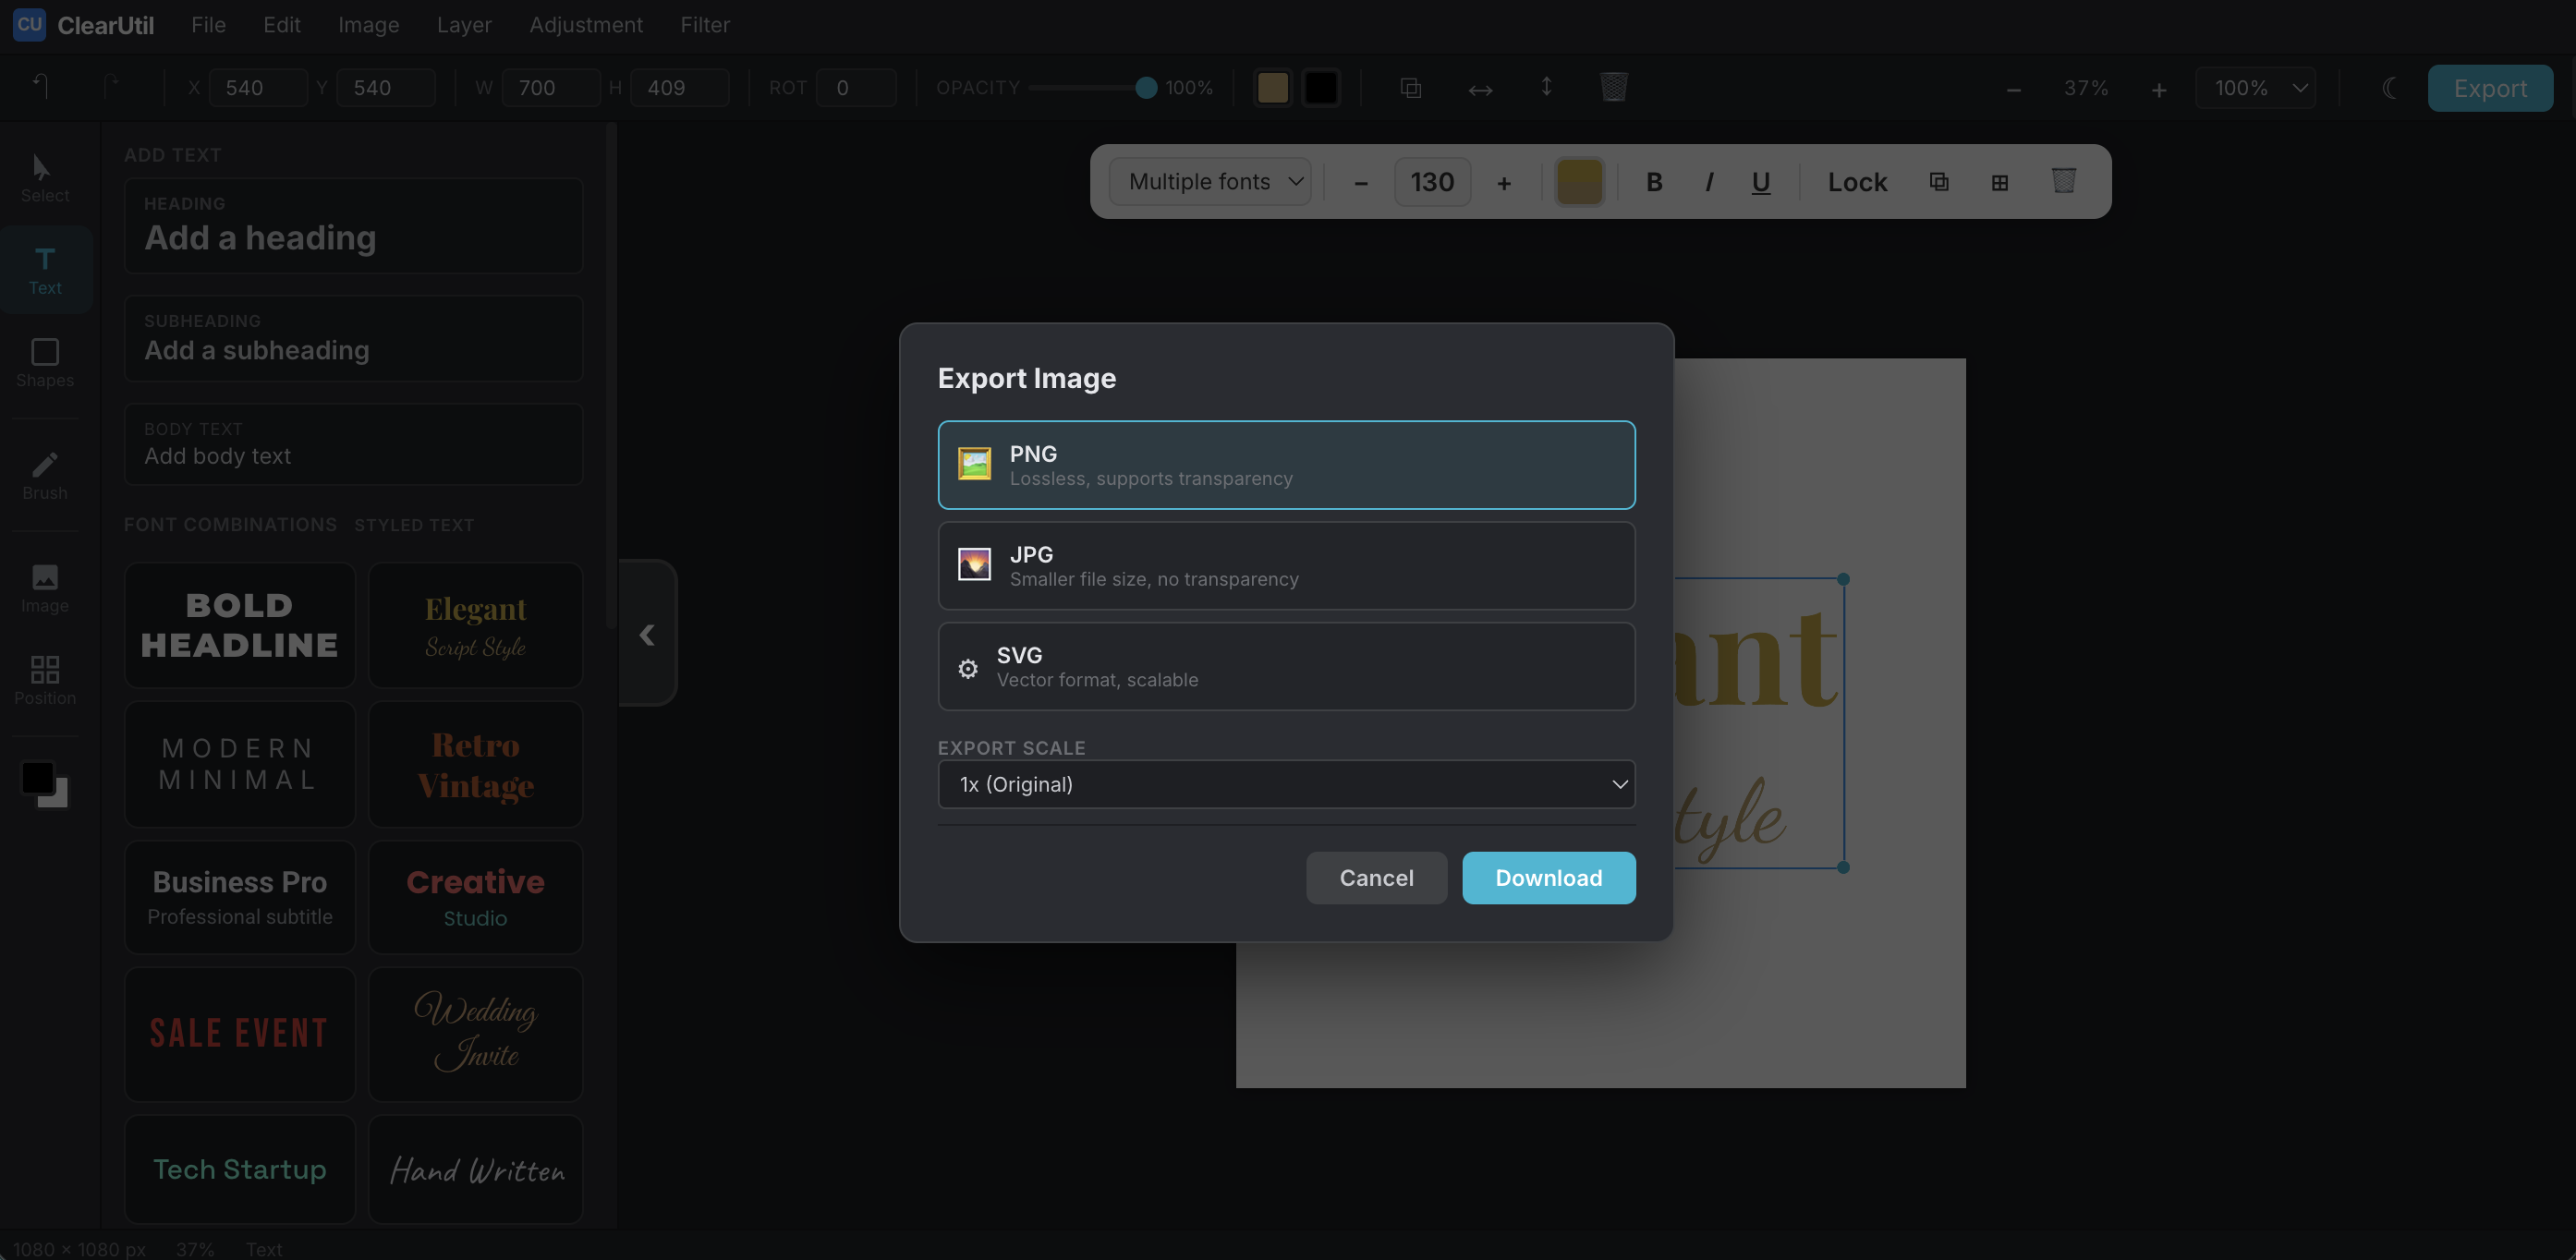This screenshot has height=1260, width=2576.
Task: Delete the selected text using the trash icon
Action: 2064,181
